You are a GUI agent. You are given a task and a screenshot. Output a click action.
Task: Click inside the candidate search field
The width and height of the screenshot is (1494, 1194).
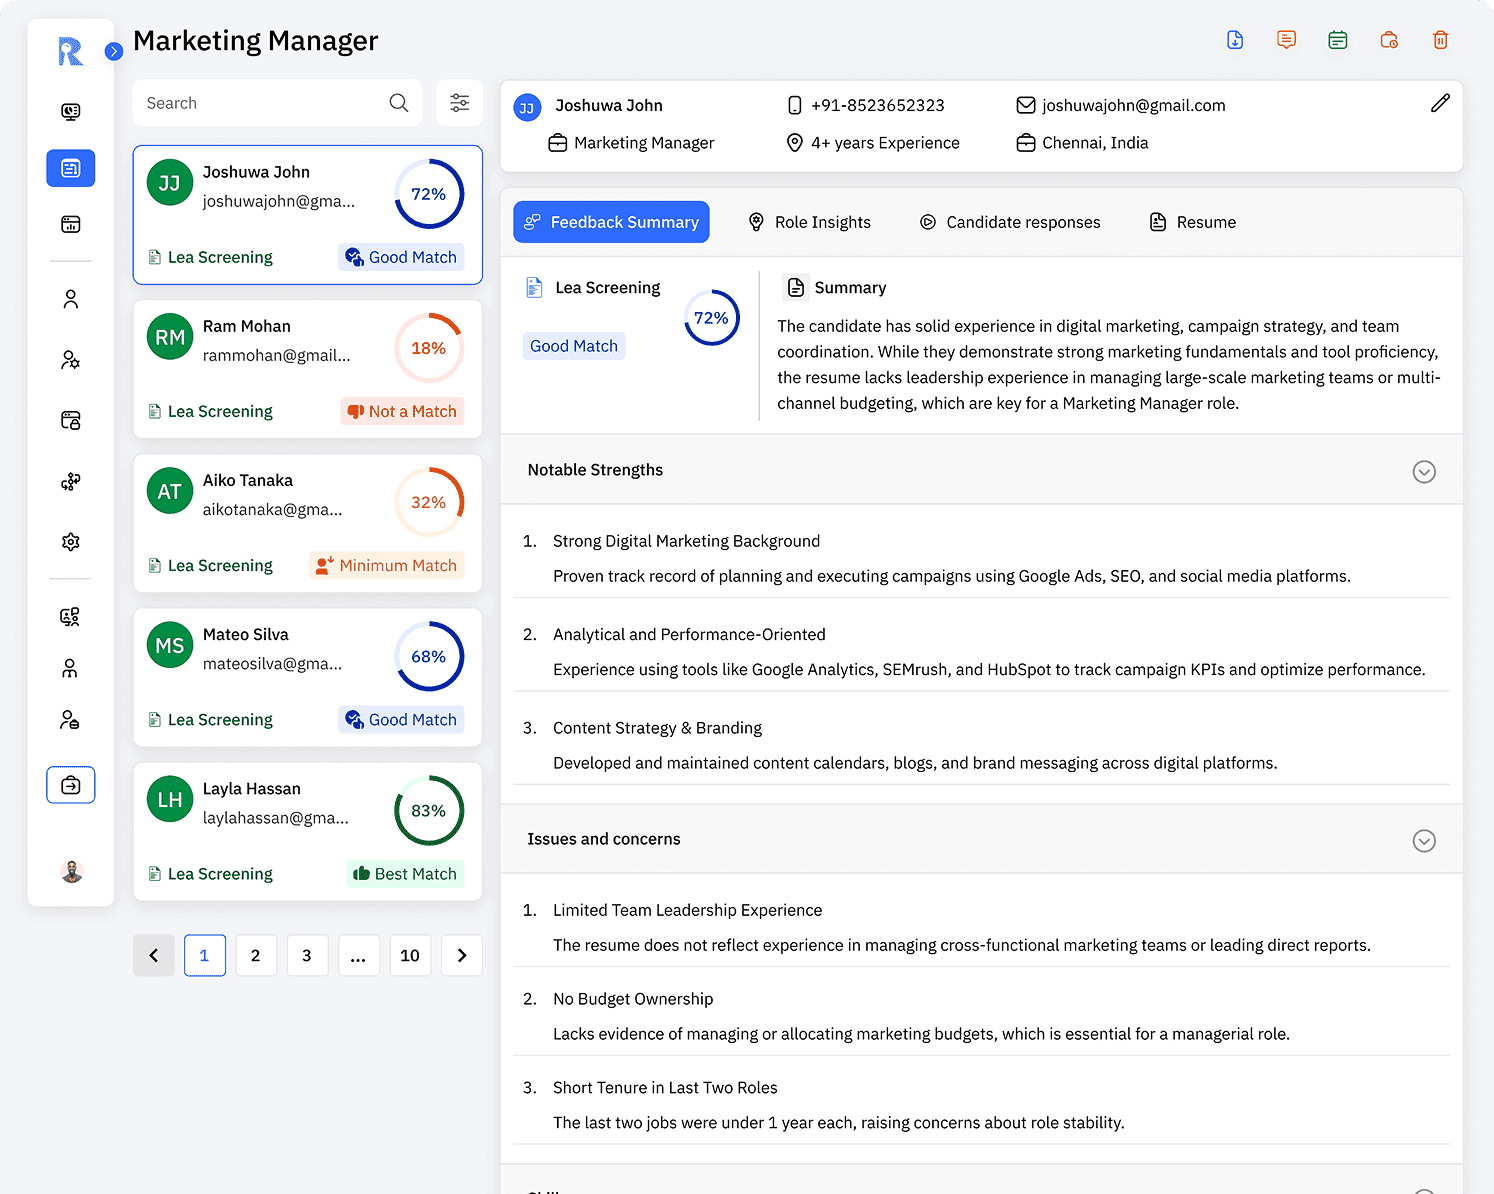[x=260, y=102]
